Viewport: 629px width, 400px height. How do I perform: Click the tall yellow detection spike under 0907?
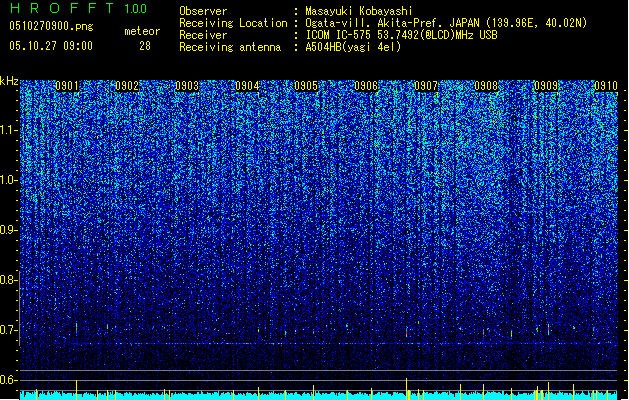[x=406, y=388]
